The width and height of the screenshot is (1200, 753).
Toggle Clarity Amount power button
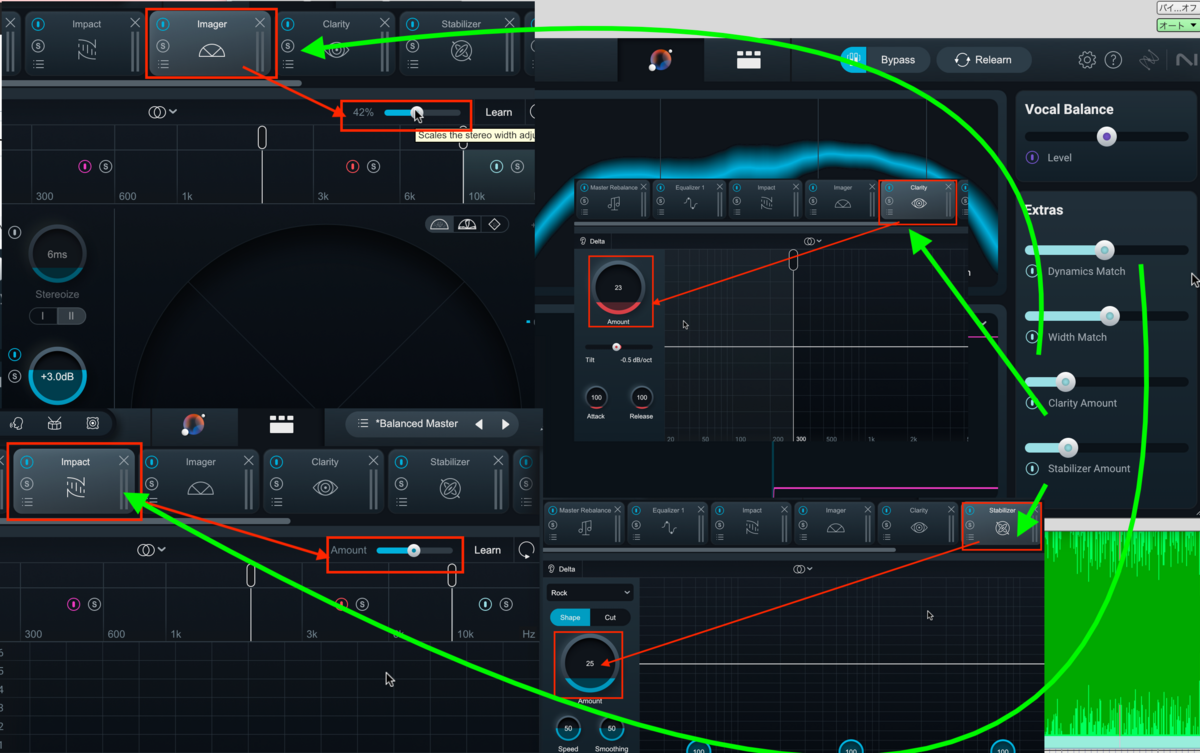point(1032,403)
